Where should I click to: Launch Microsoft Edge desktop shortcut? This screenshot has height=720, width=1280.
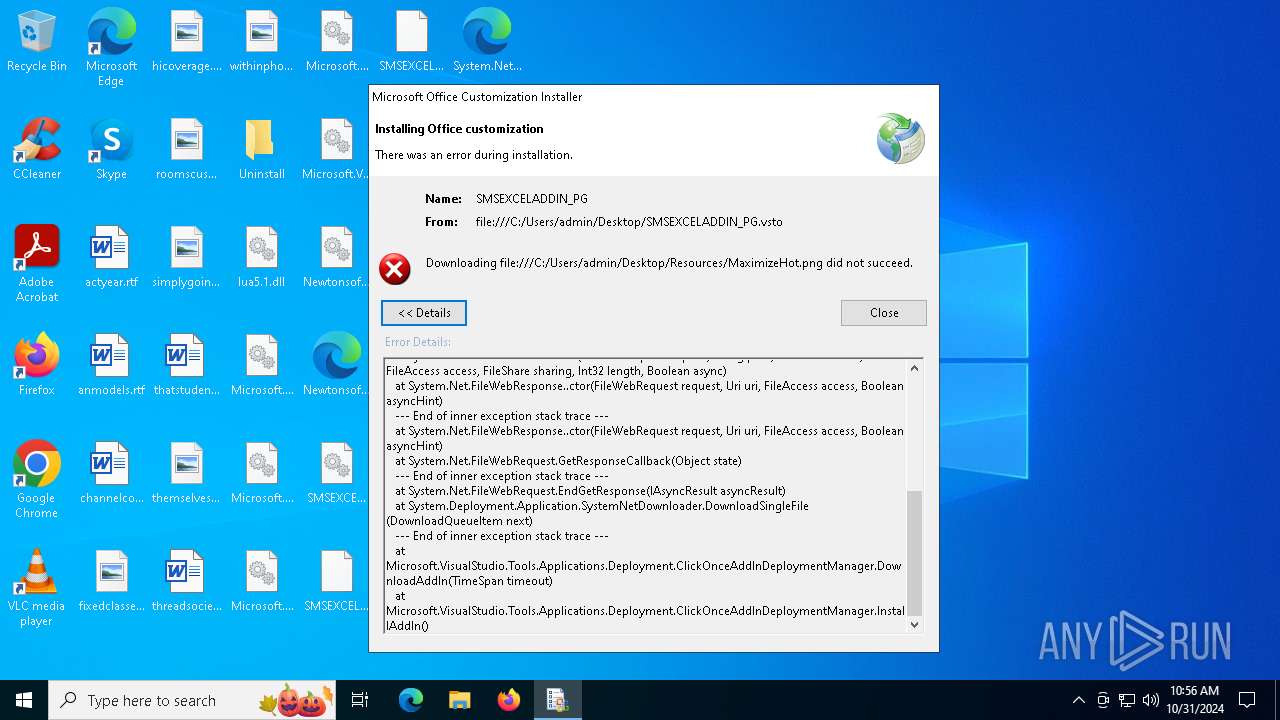click(x=111, y=48)
